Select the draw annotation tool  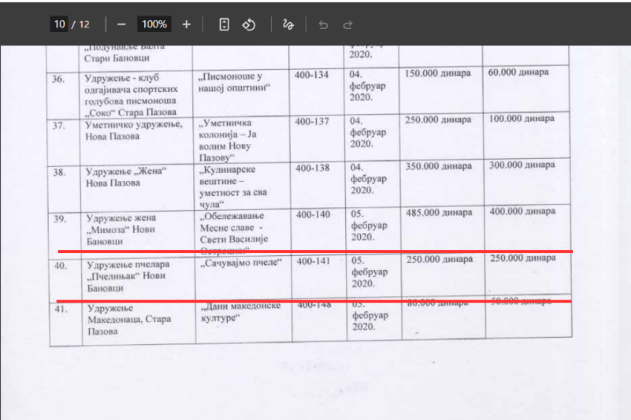point(289,23)
